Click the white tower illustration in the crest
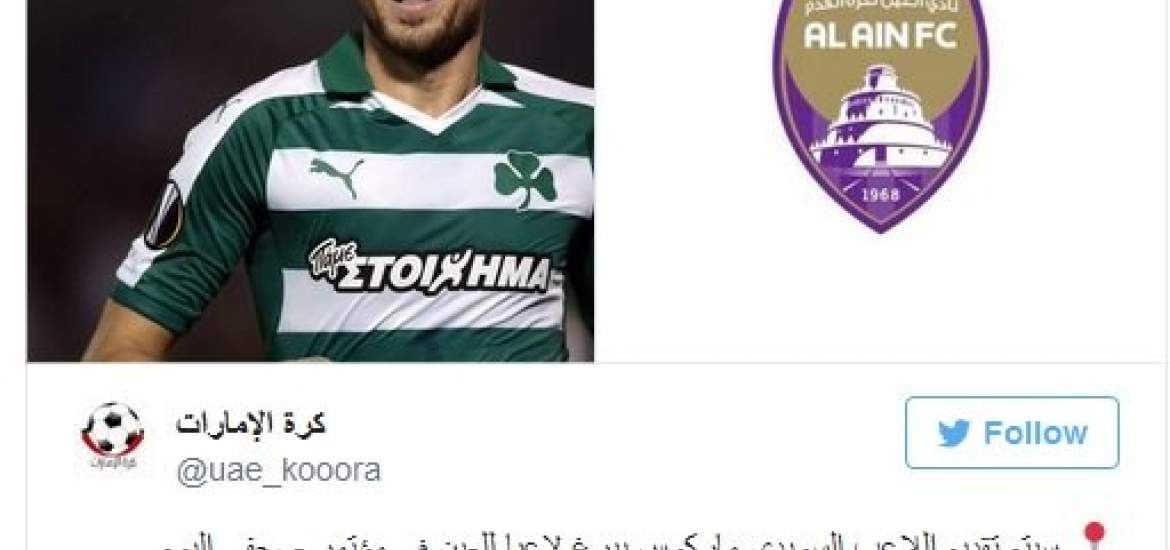This screenshot has height=550, width=1170. [x=880, y=123]
